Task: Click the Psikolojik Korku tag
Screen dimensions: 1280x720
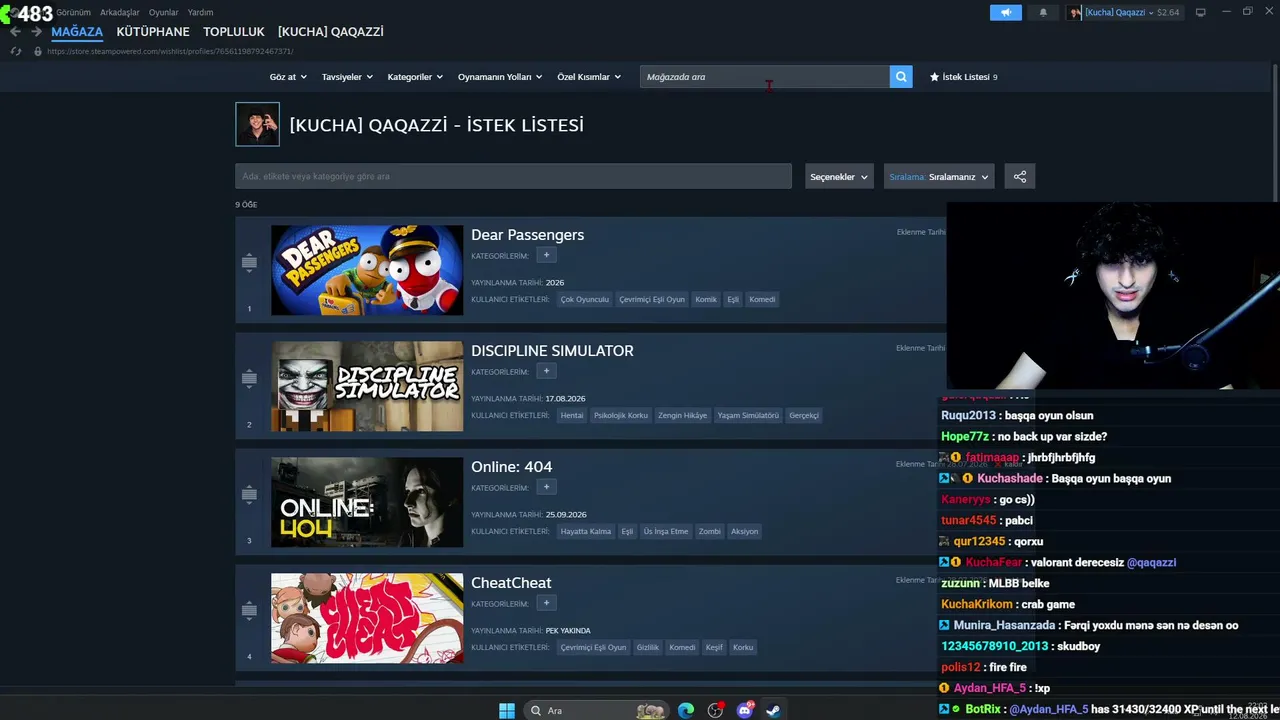Action: click(621, 415)
